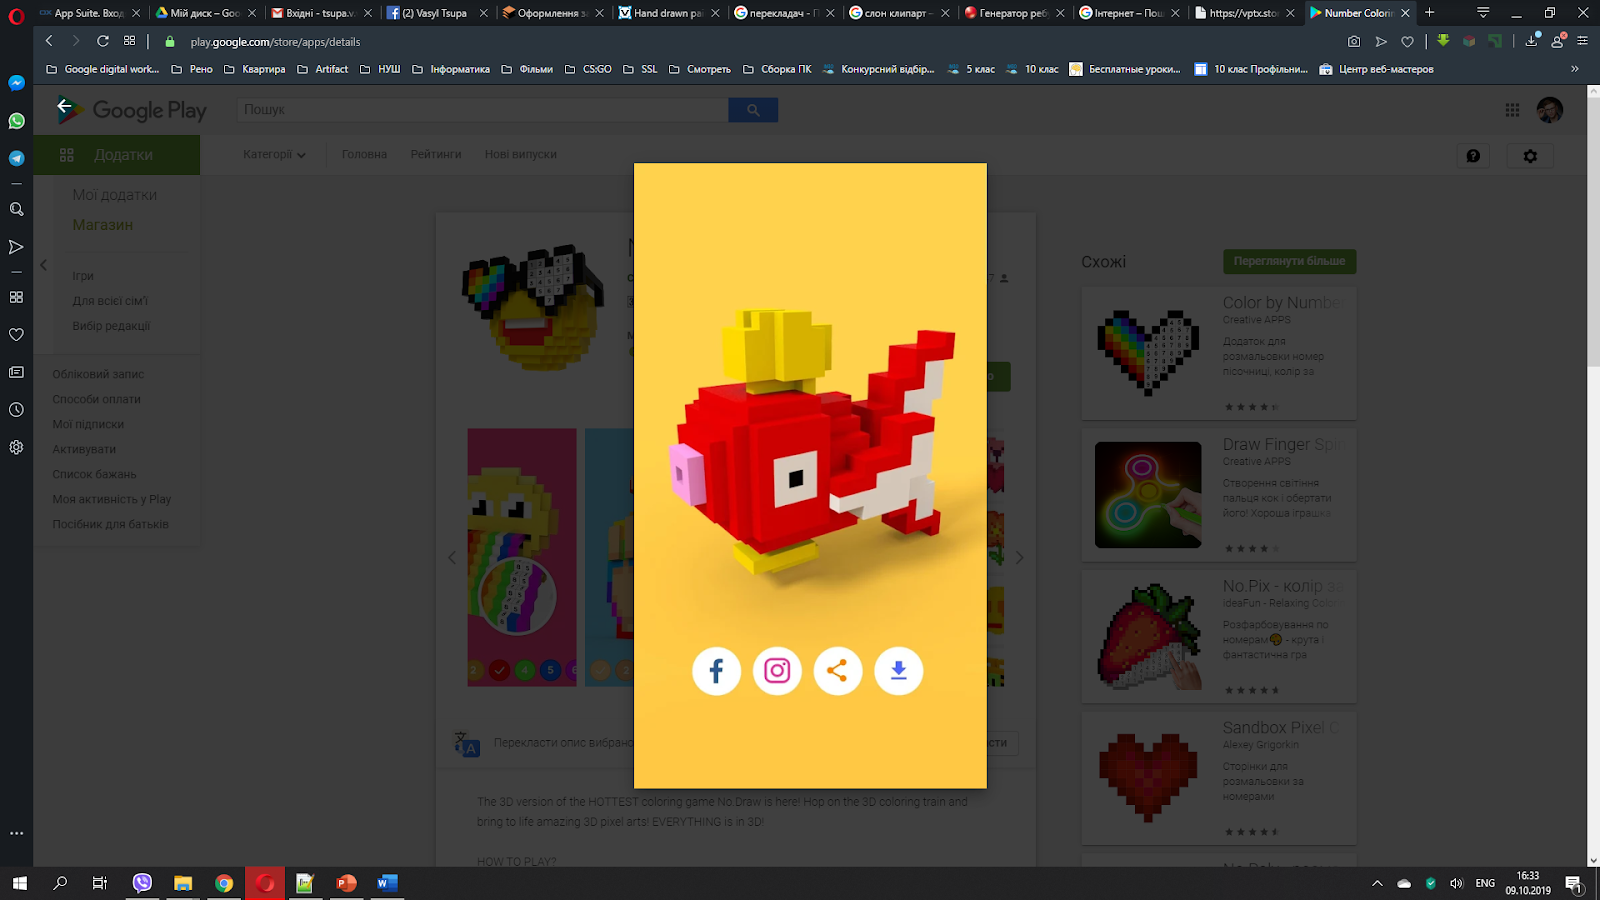Open Способи оплати link
The image size is (1600, 900).
[97, 399]
